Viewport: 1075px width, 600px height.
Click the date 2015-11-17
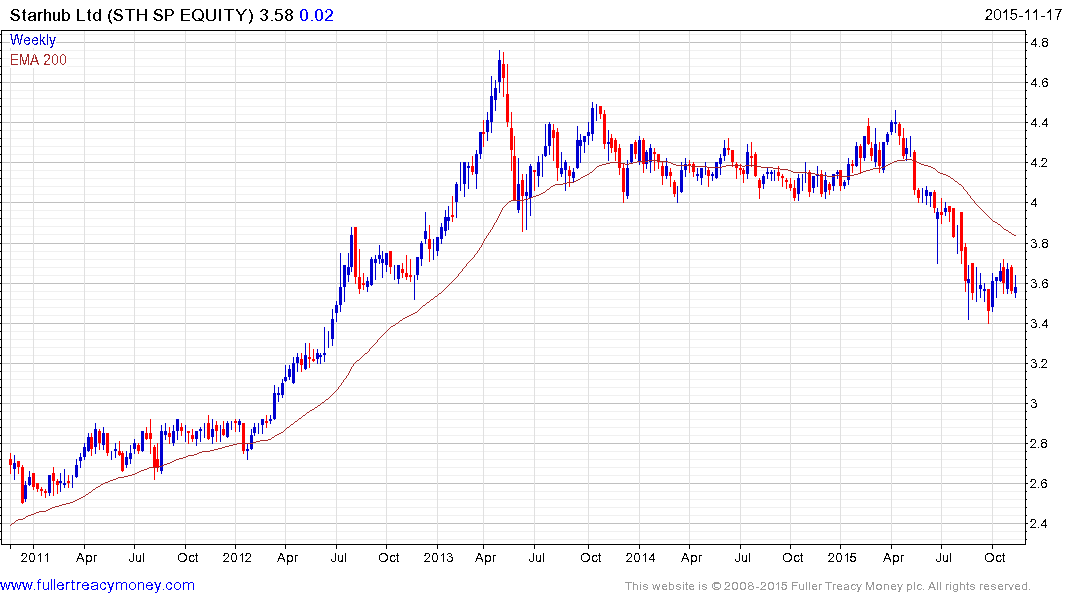click(1023, 15)
